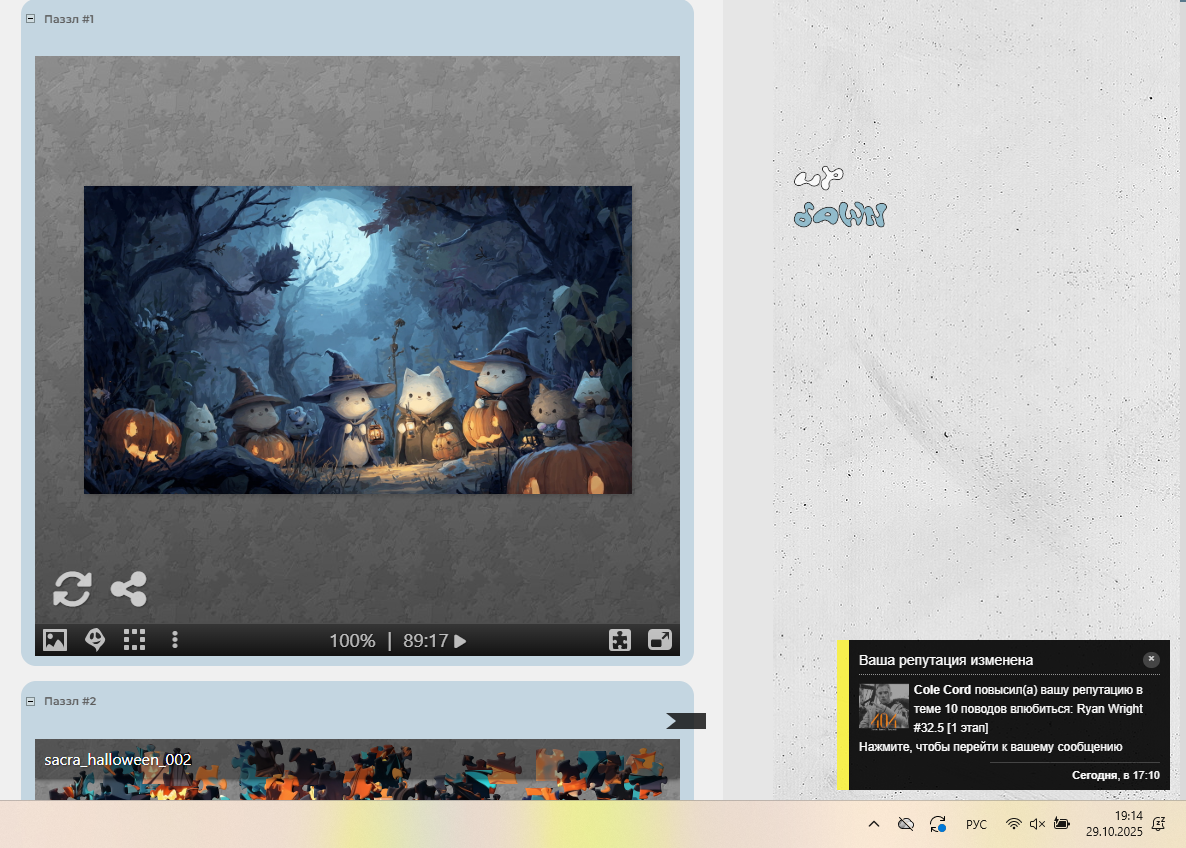Switch the РУС keyboard language indicator
This screenshot has width=1186, height=848.
click(x=976, y=824)
